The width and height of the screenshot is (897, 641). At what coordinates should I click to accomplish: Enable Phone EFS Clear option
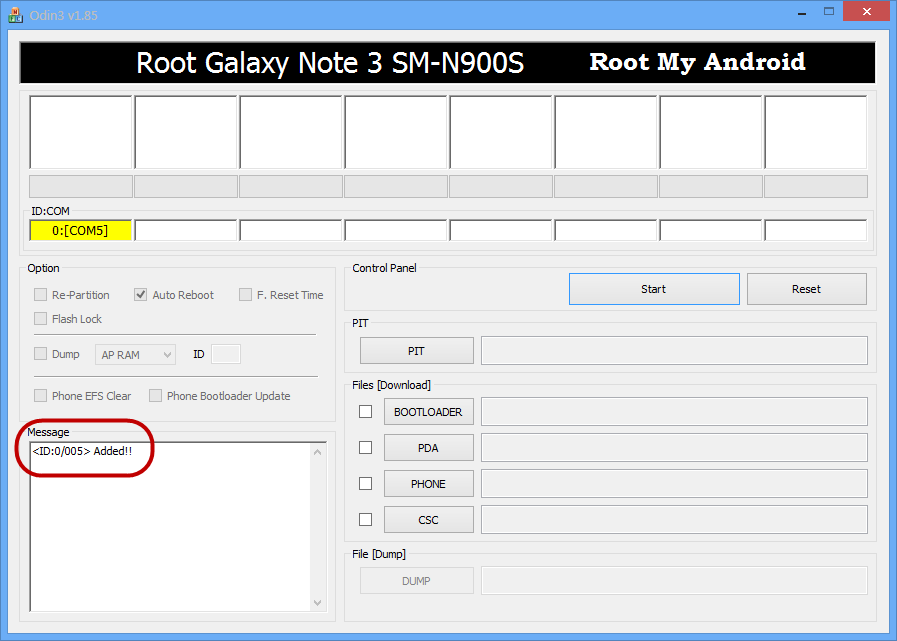41,395
